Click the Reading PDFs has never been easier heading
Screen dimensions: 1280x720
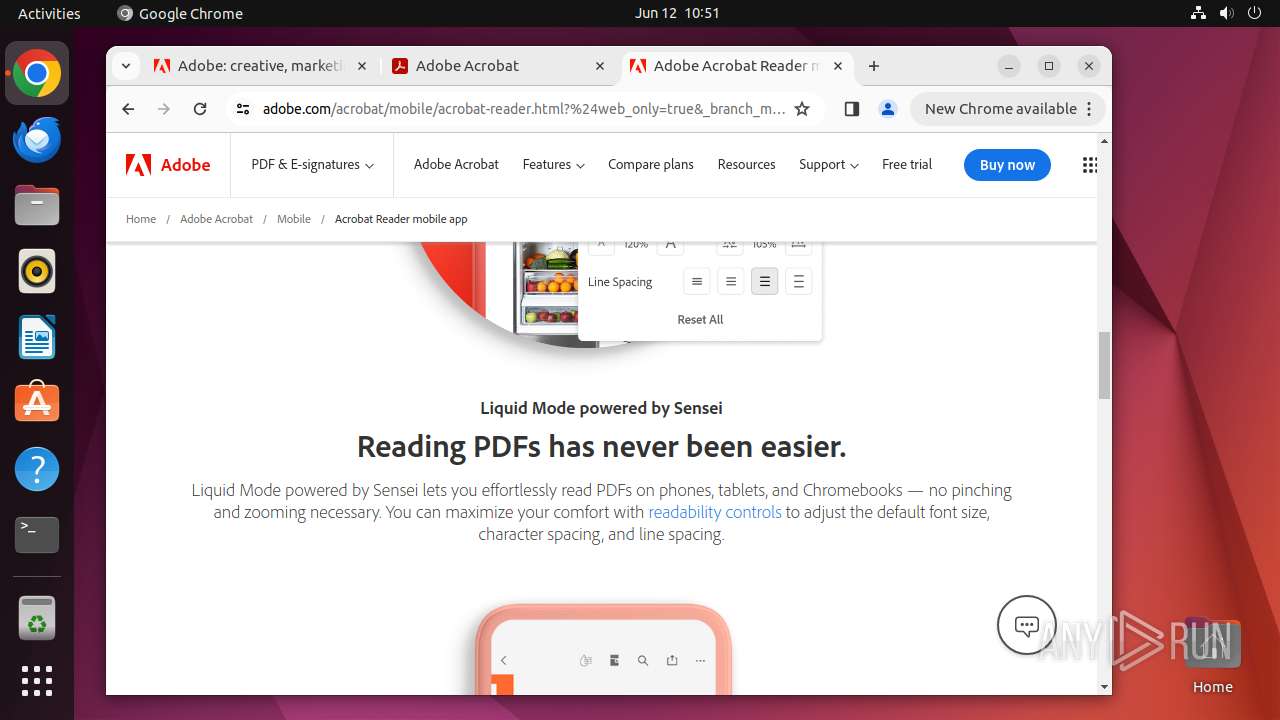pyautogui.click(x=602, y=447)
